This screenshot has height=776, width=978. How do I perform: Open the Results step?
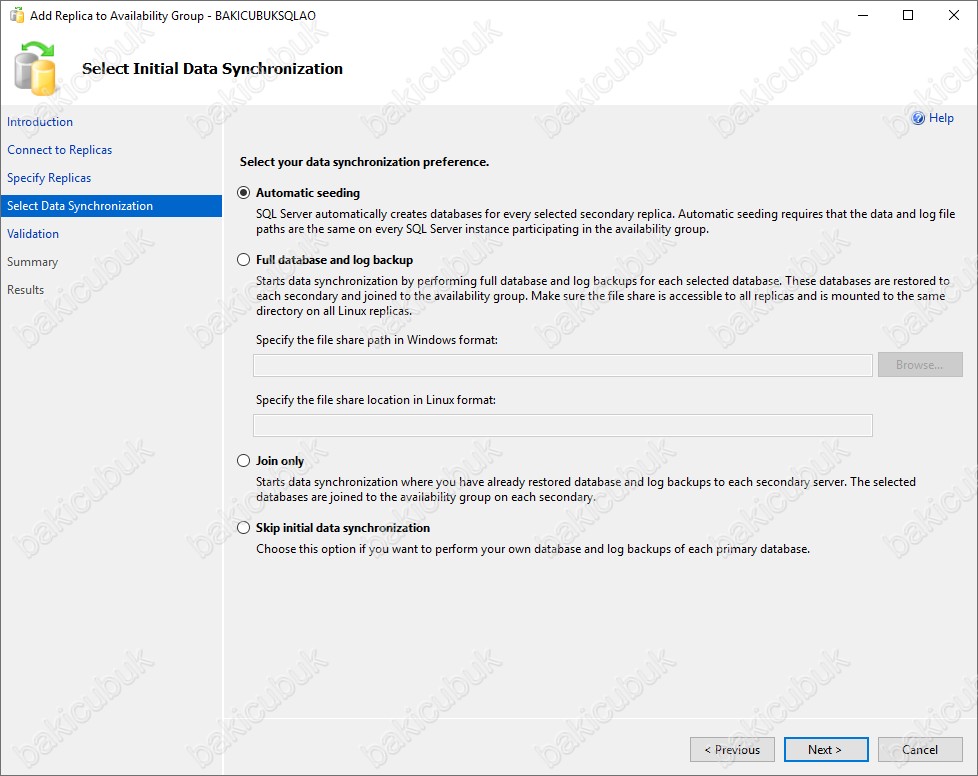point(26,290)
